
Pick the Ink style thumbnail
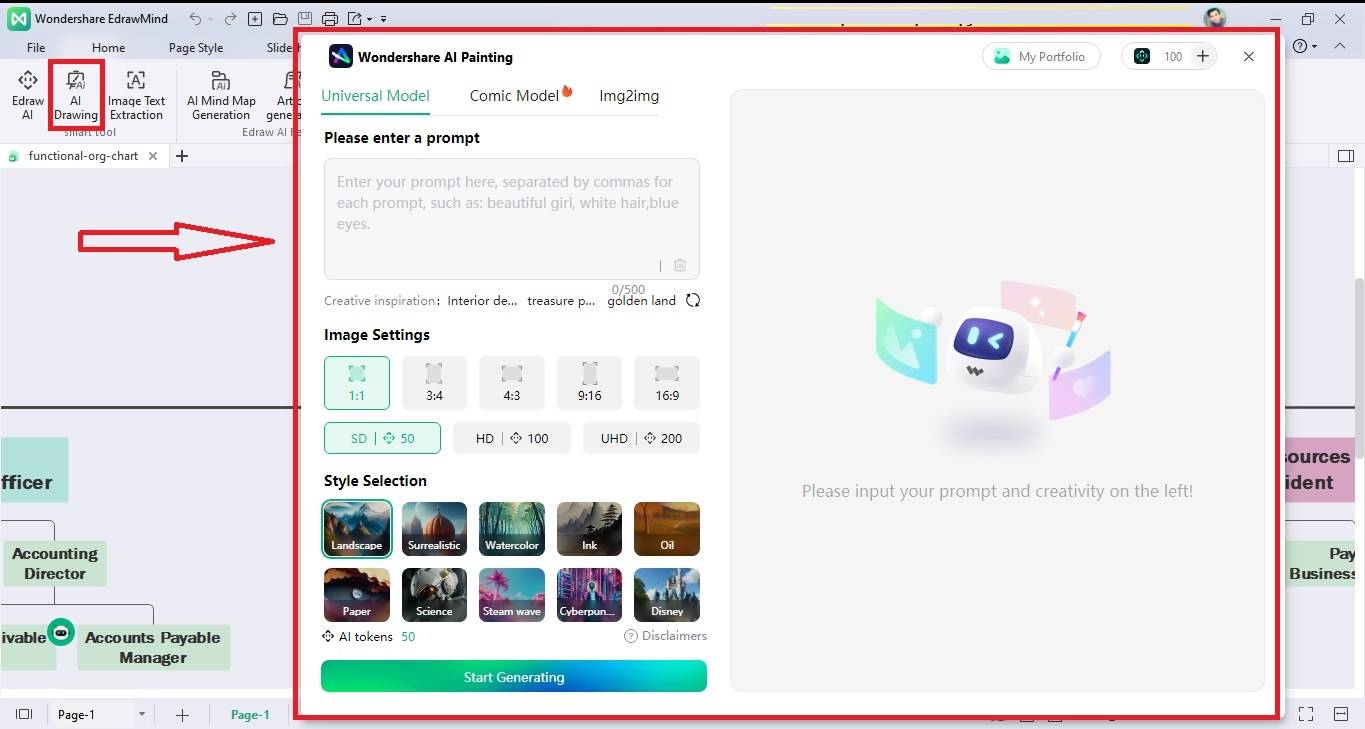coord(589,528)
